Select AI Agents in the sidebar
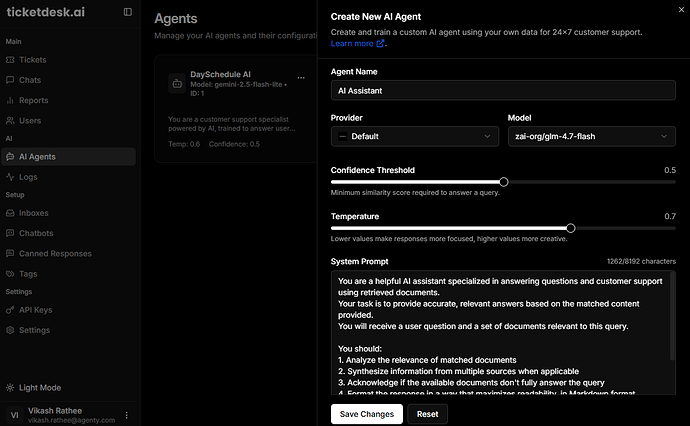This screenshot has height=426, width=690. [68, 157]
